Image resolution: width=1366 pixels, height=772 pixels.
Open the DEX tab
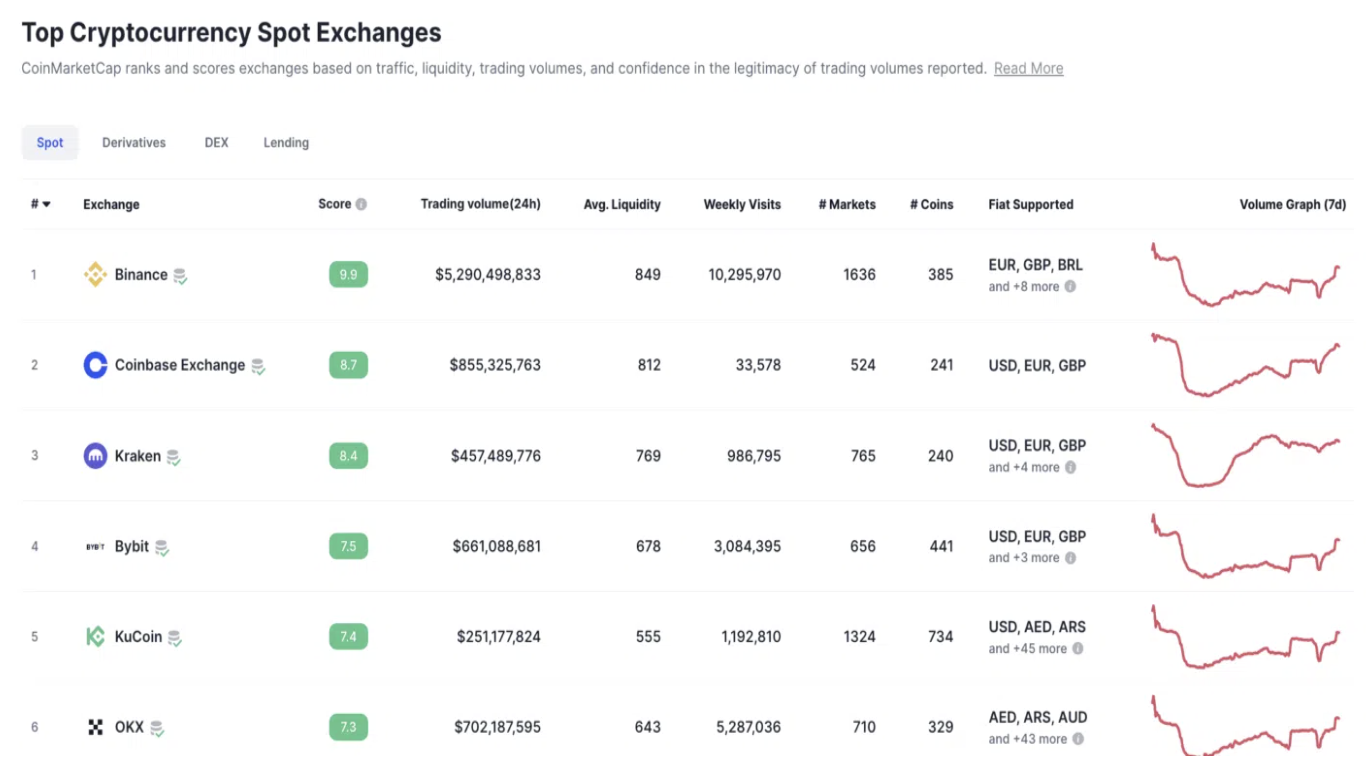[216, 143]
